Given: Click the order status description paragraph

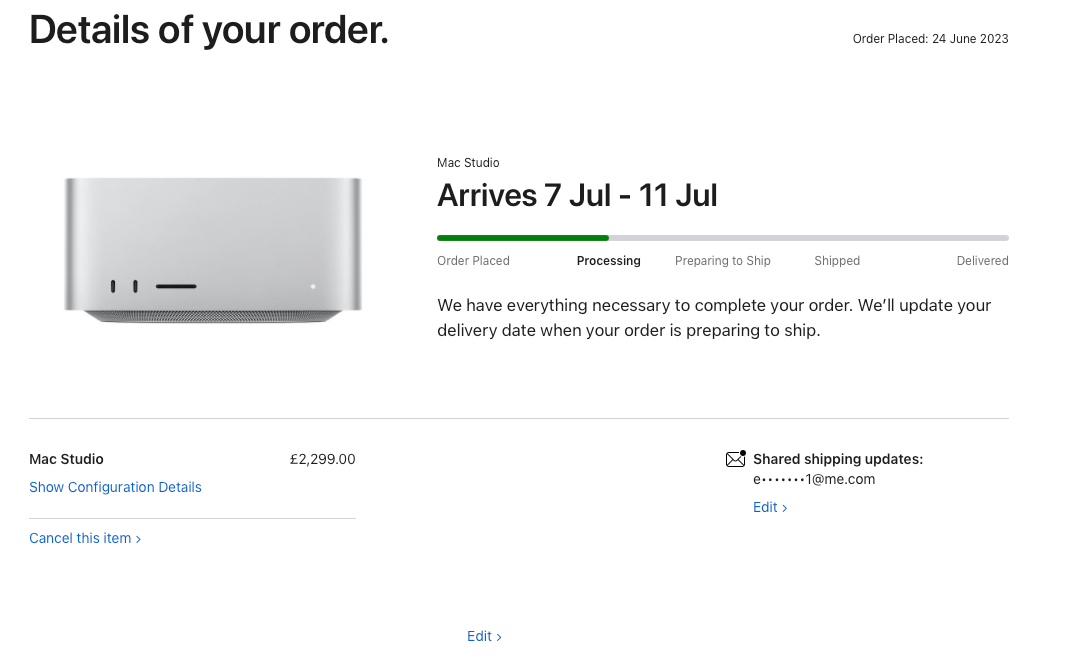Looking at the screenshot, I should click(713, 317).
